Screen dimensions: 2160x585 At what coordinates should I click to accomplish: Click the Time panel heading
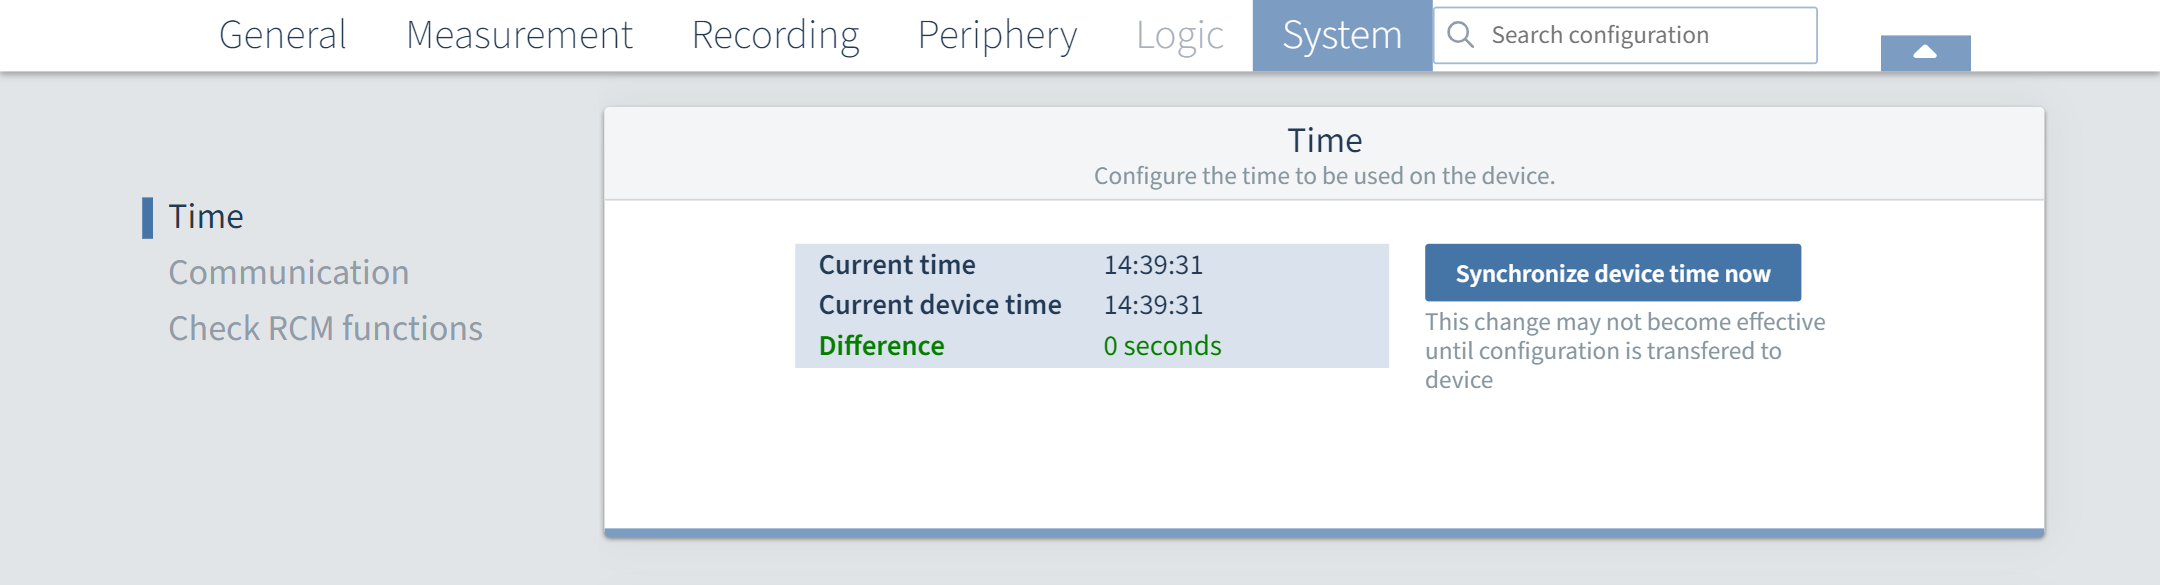coord(1324,141)
